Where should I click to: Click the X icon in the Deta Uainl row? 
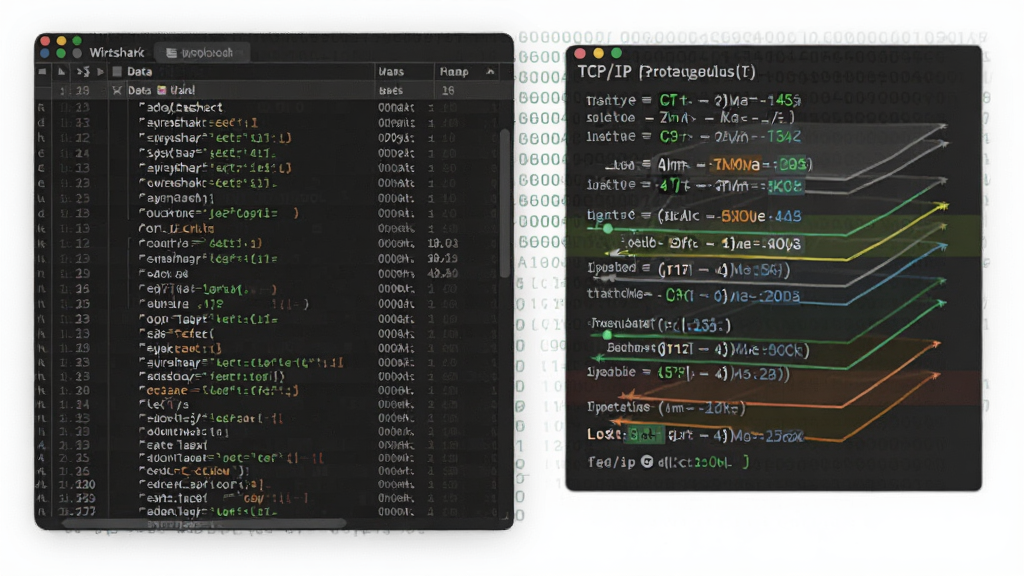click(x=117, y=90)
